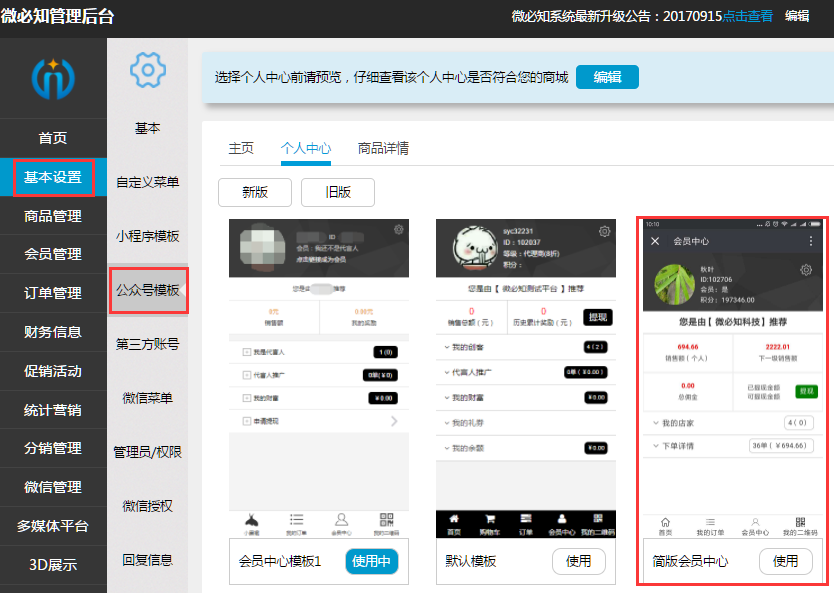Expand 我的创客 section in 默认模板

[x=467, y=347]
